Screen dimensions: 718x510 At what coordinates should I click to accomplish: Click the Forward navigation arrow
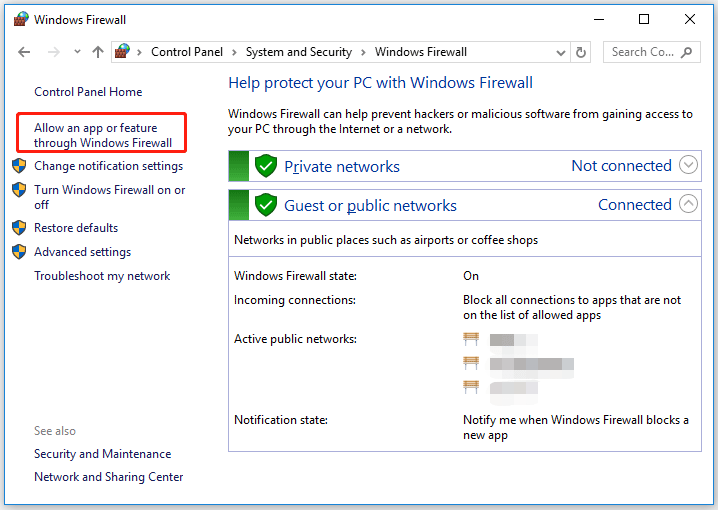tap(54, 52)
